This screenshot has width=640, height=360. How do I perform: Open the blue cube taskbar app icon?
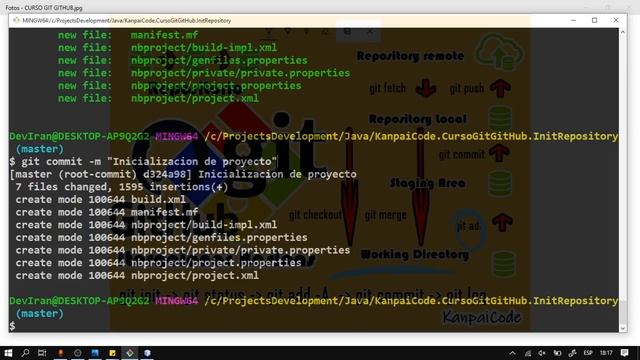coord(147,353)
